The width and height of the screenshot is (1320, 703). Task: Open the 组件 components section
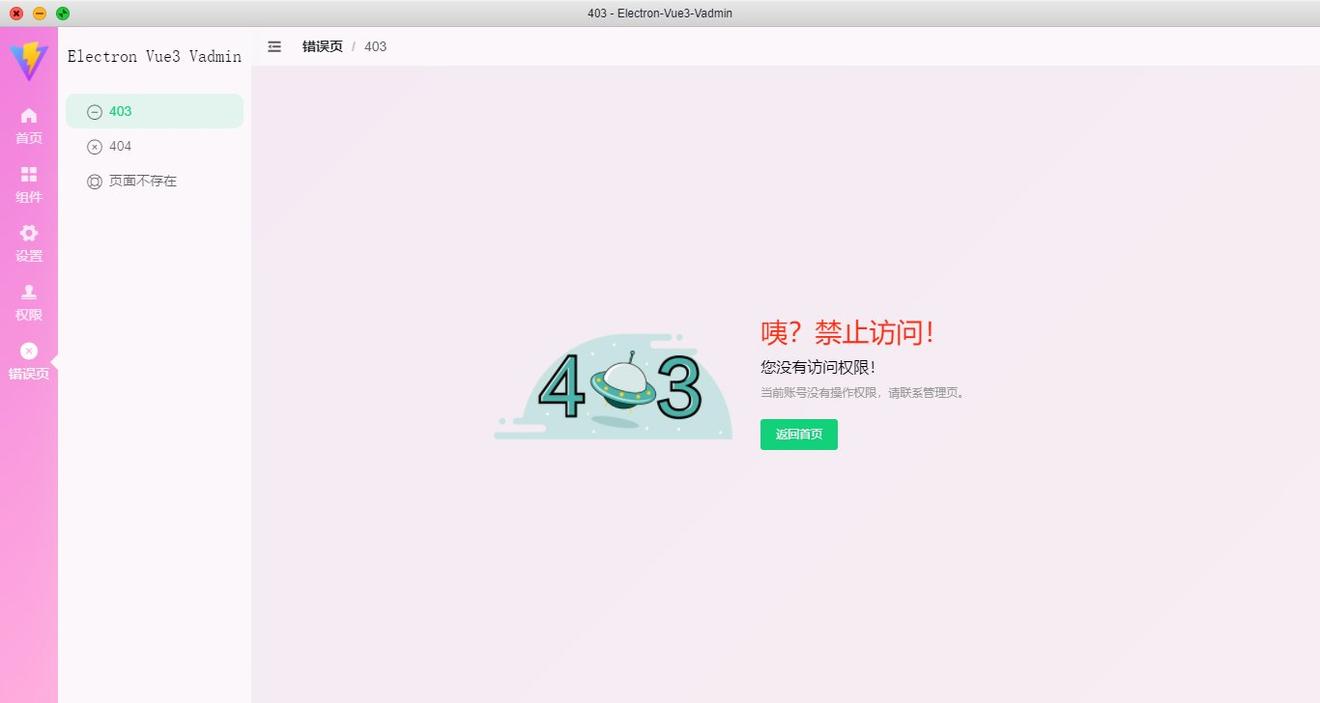coord(29,184)
